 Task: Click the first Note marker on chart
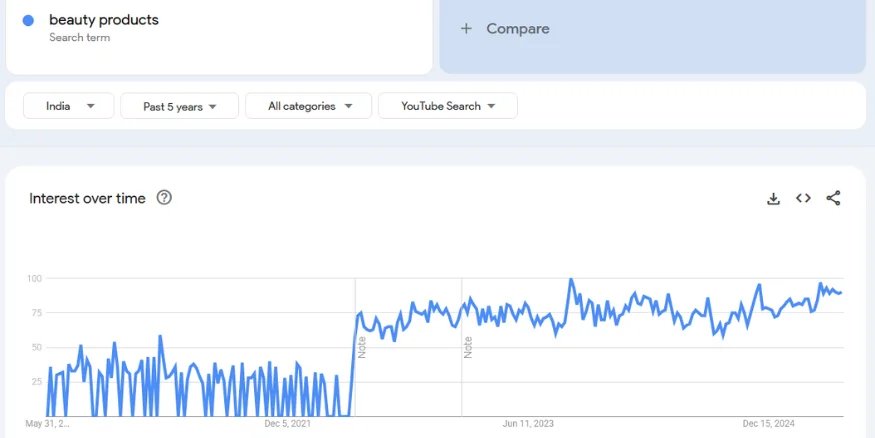(x=362, y=347)
